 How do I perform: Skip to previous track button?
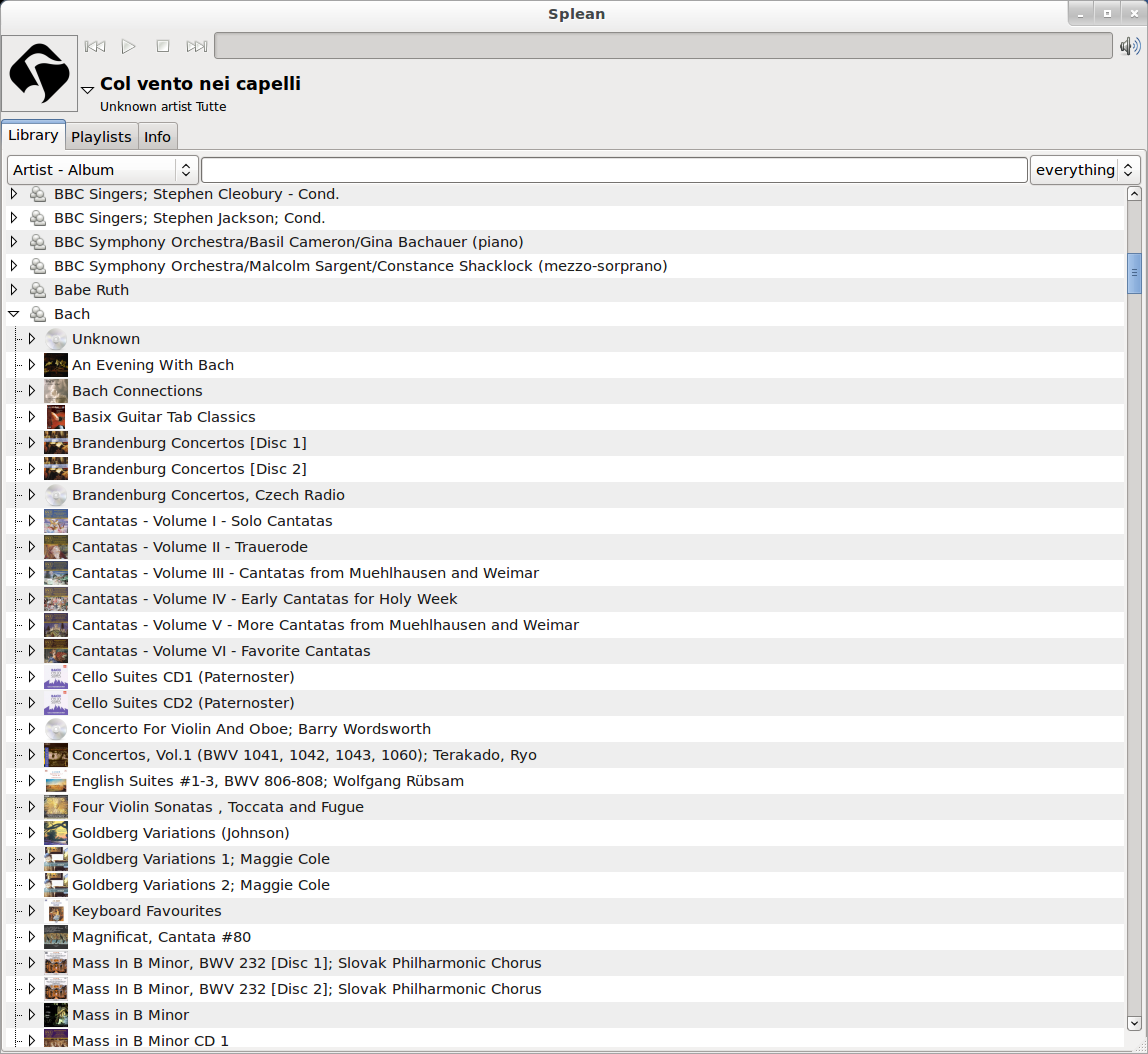tap(95, 46)
